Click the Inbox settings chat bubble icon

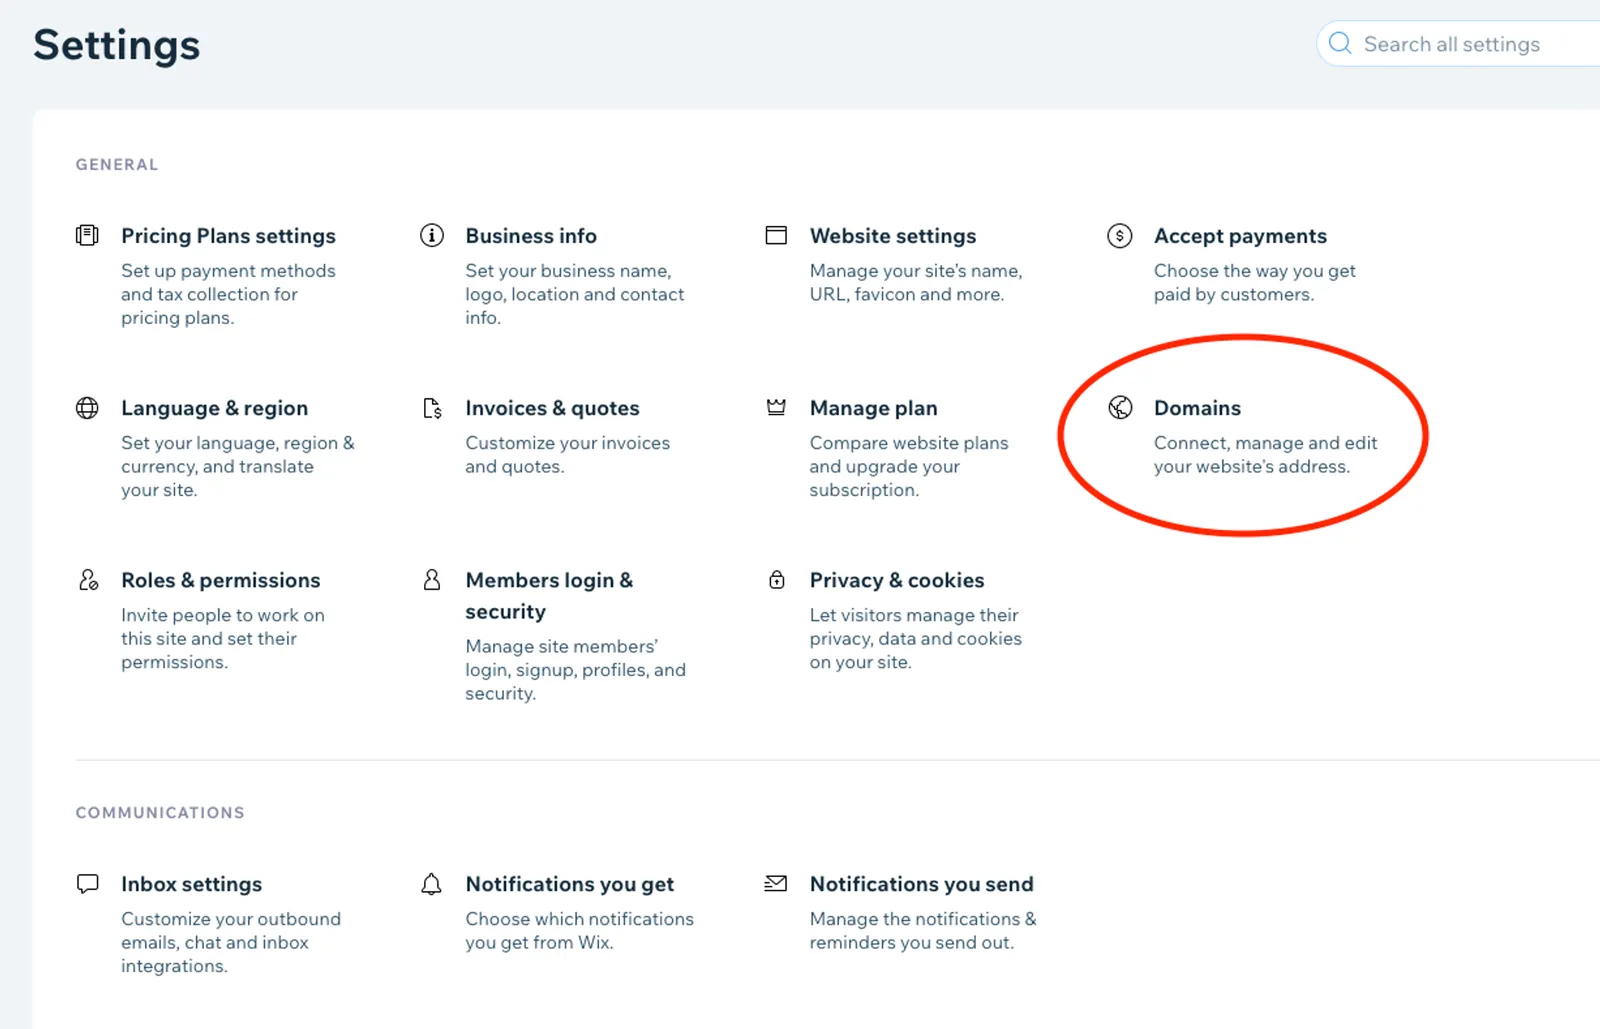pyautogui.click(x=88, y=884)
